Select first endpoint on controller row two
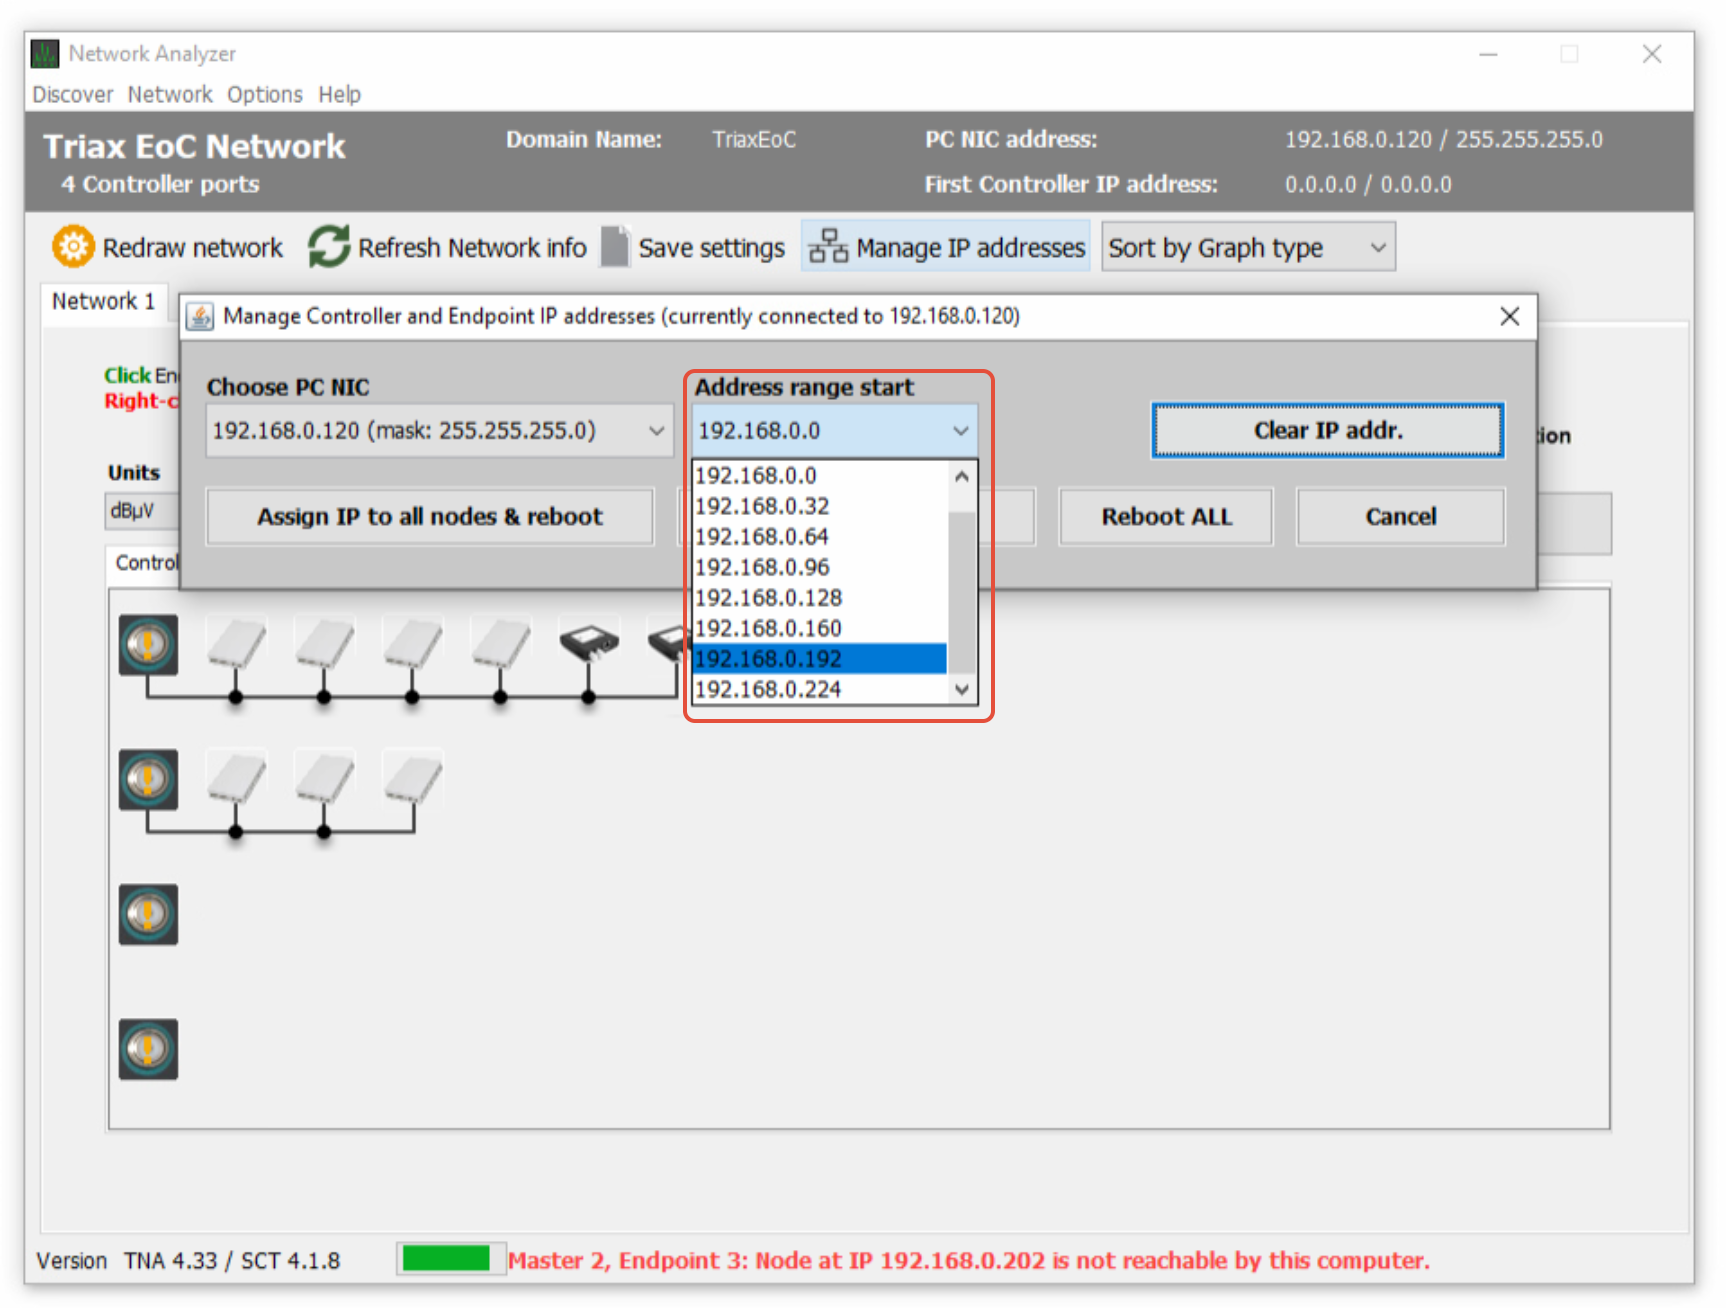Screen dimensions: 1726x1308 click(236, 778)
